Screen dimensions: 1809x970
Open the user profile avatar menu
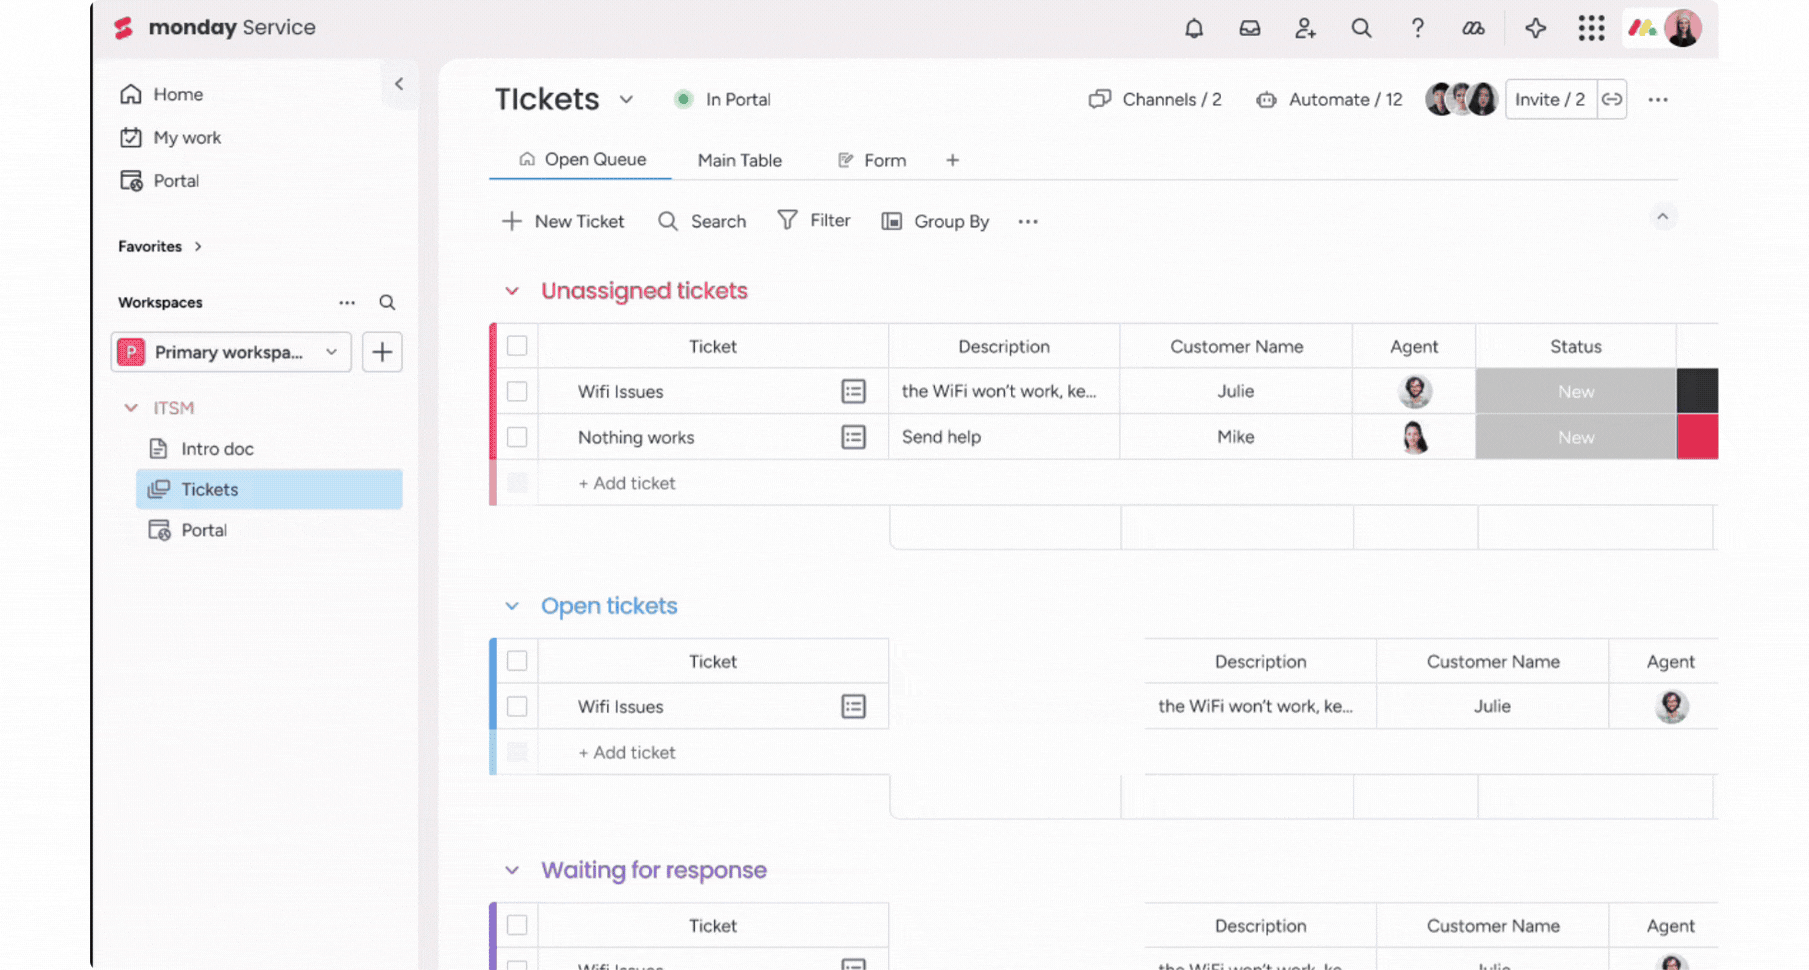coord(1683,28)
